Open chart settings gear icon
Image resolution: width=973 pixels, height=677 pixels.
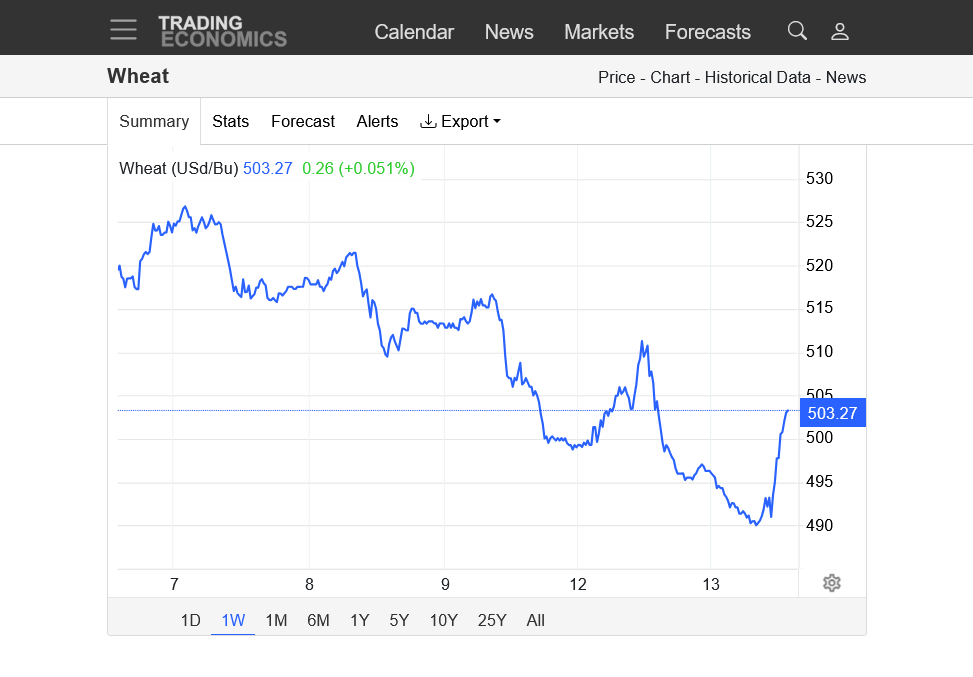(x=831, y=583)
